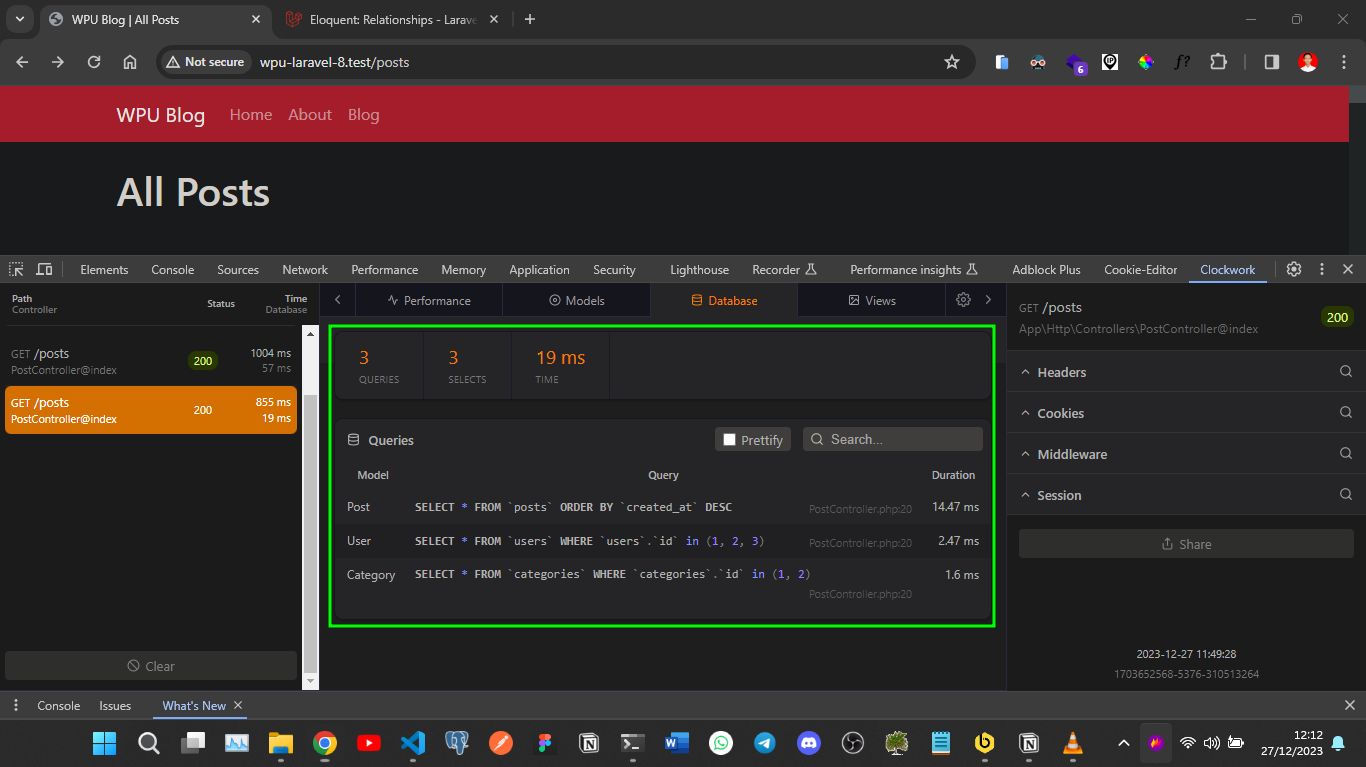Select the highlighted GET /posts request
Viewport: 1366px width, 767px height.
(150, 410)
